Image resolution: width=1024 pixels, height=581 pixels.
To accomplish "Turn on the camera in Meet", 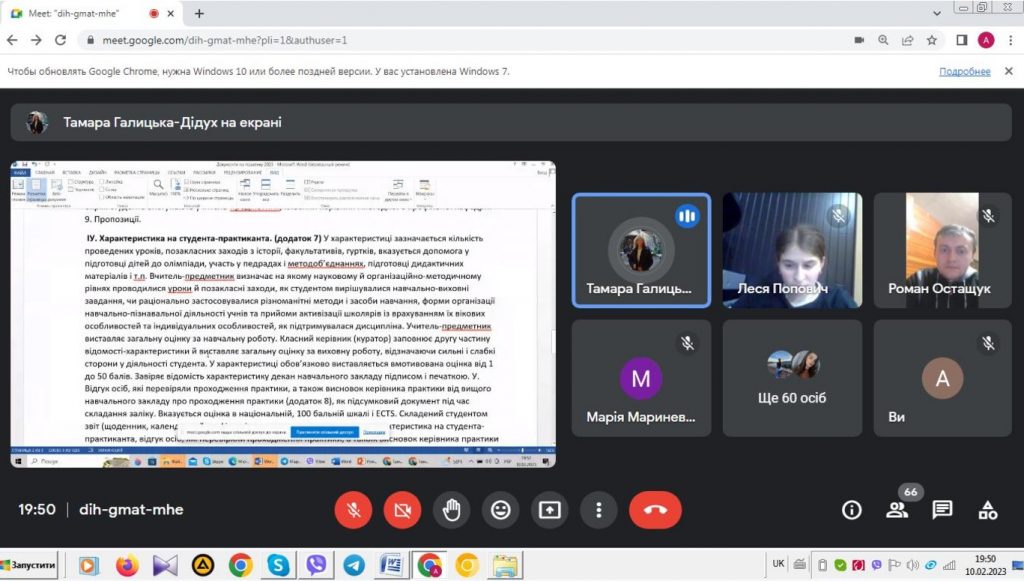I will pyautogui.click(x=402, y=510).
